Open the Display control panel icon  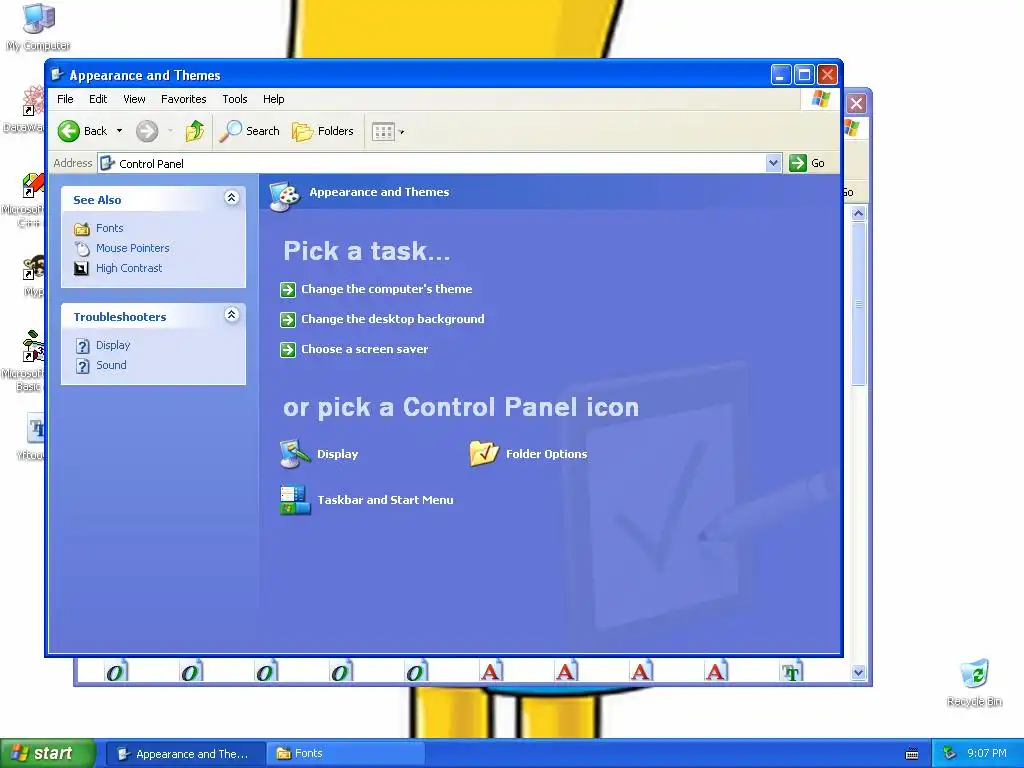click(319, 454)
